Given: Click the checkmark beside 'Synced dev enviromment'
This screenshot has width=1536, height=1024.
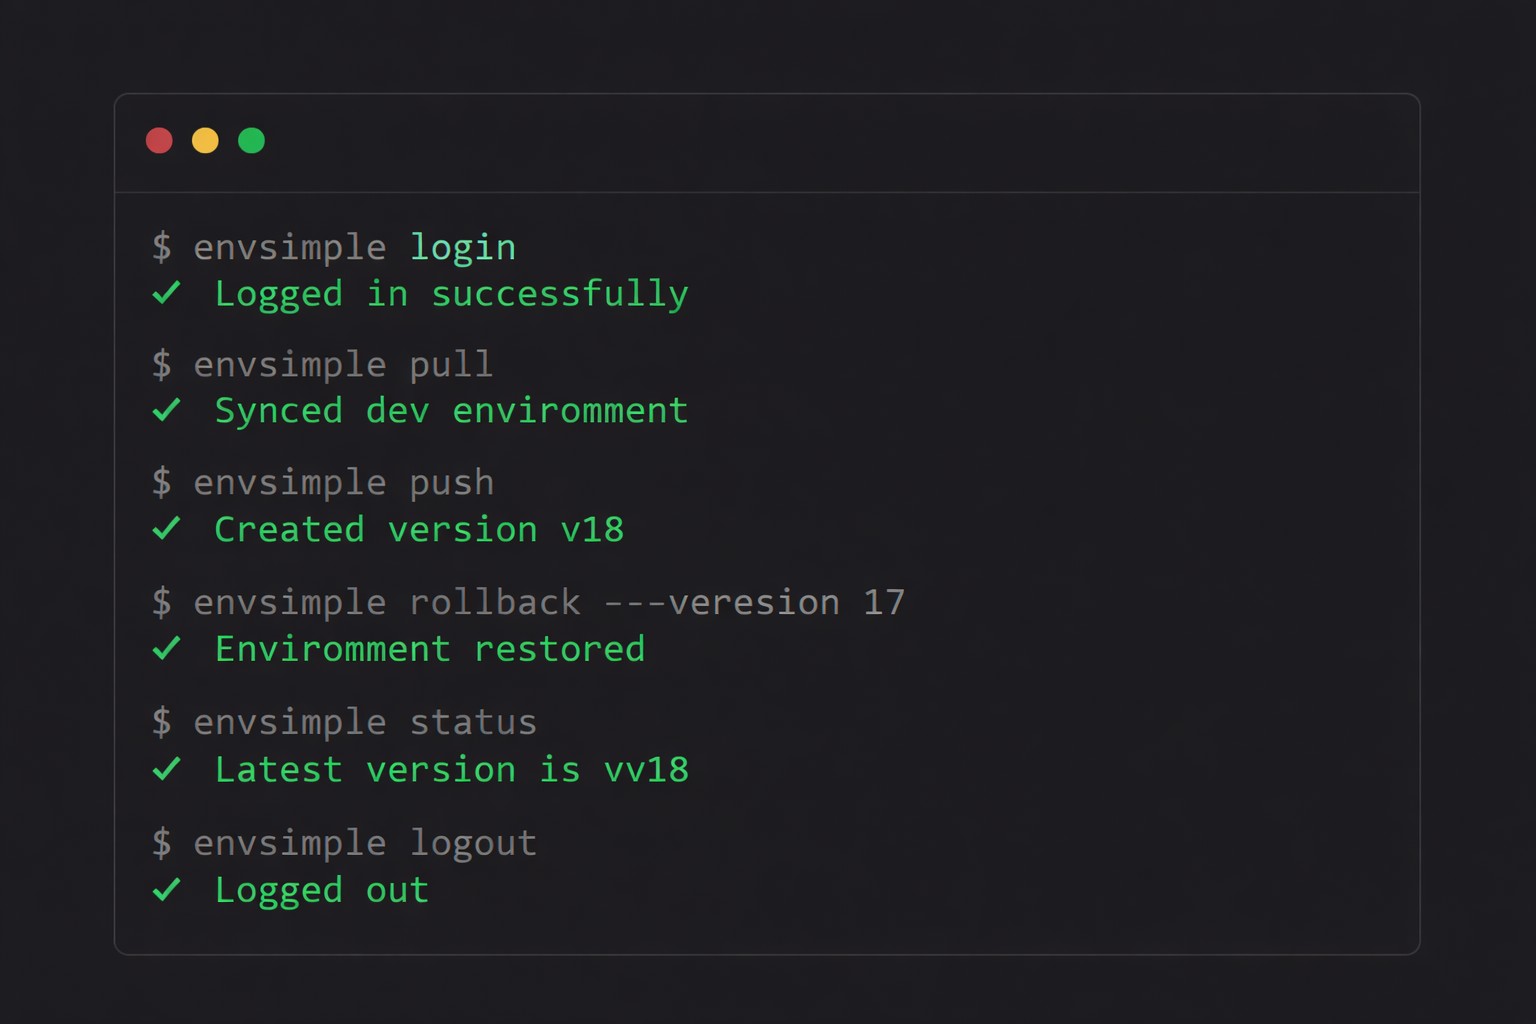Looking at the screenshot, I should (x=167, y=410).
